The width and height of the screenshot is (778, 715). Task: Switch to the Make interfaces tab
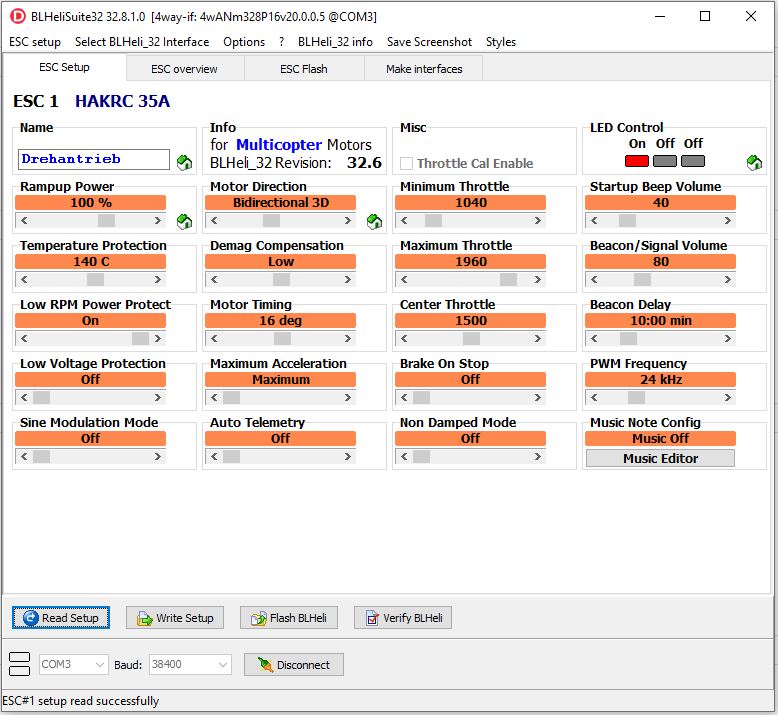[x=424, y=69]
